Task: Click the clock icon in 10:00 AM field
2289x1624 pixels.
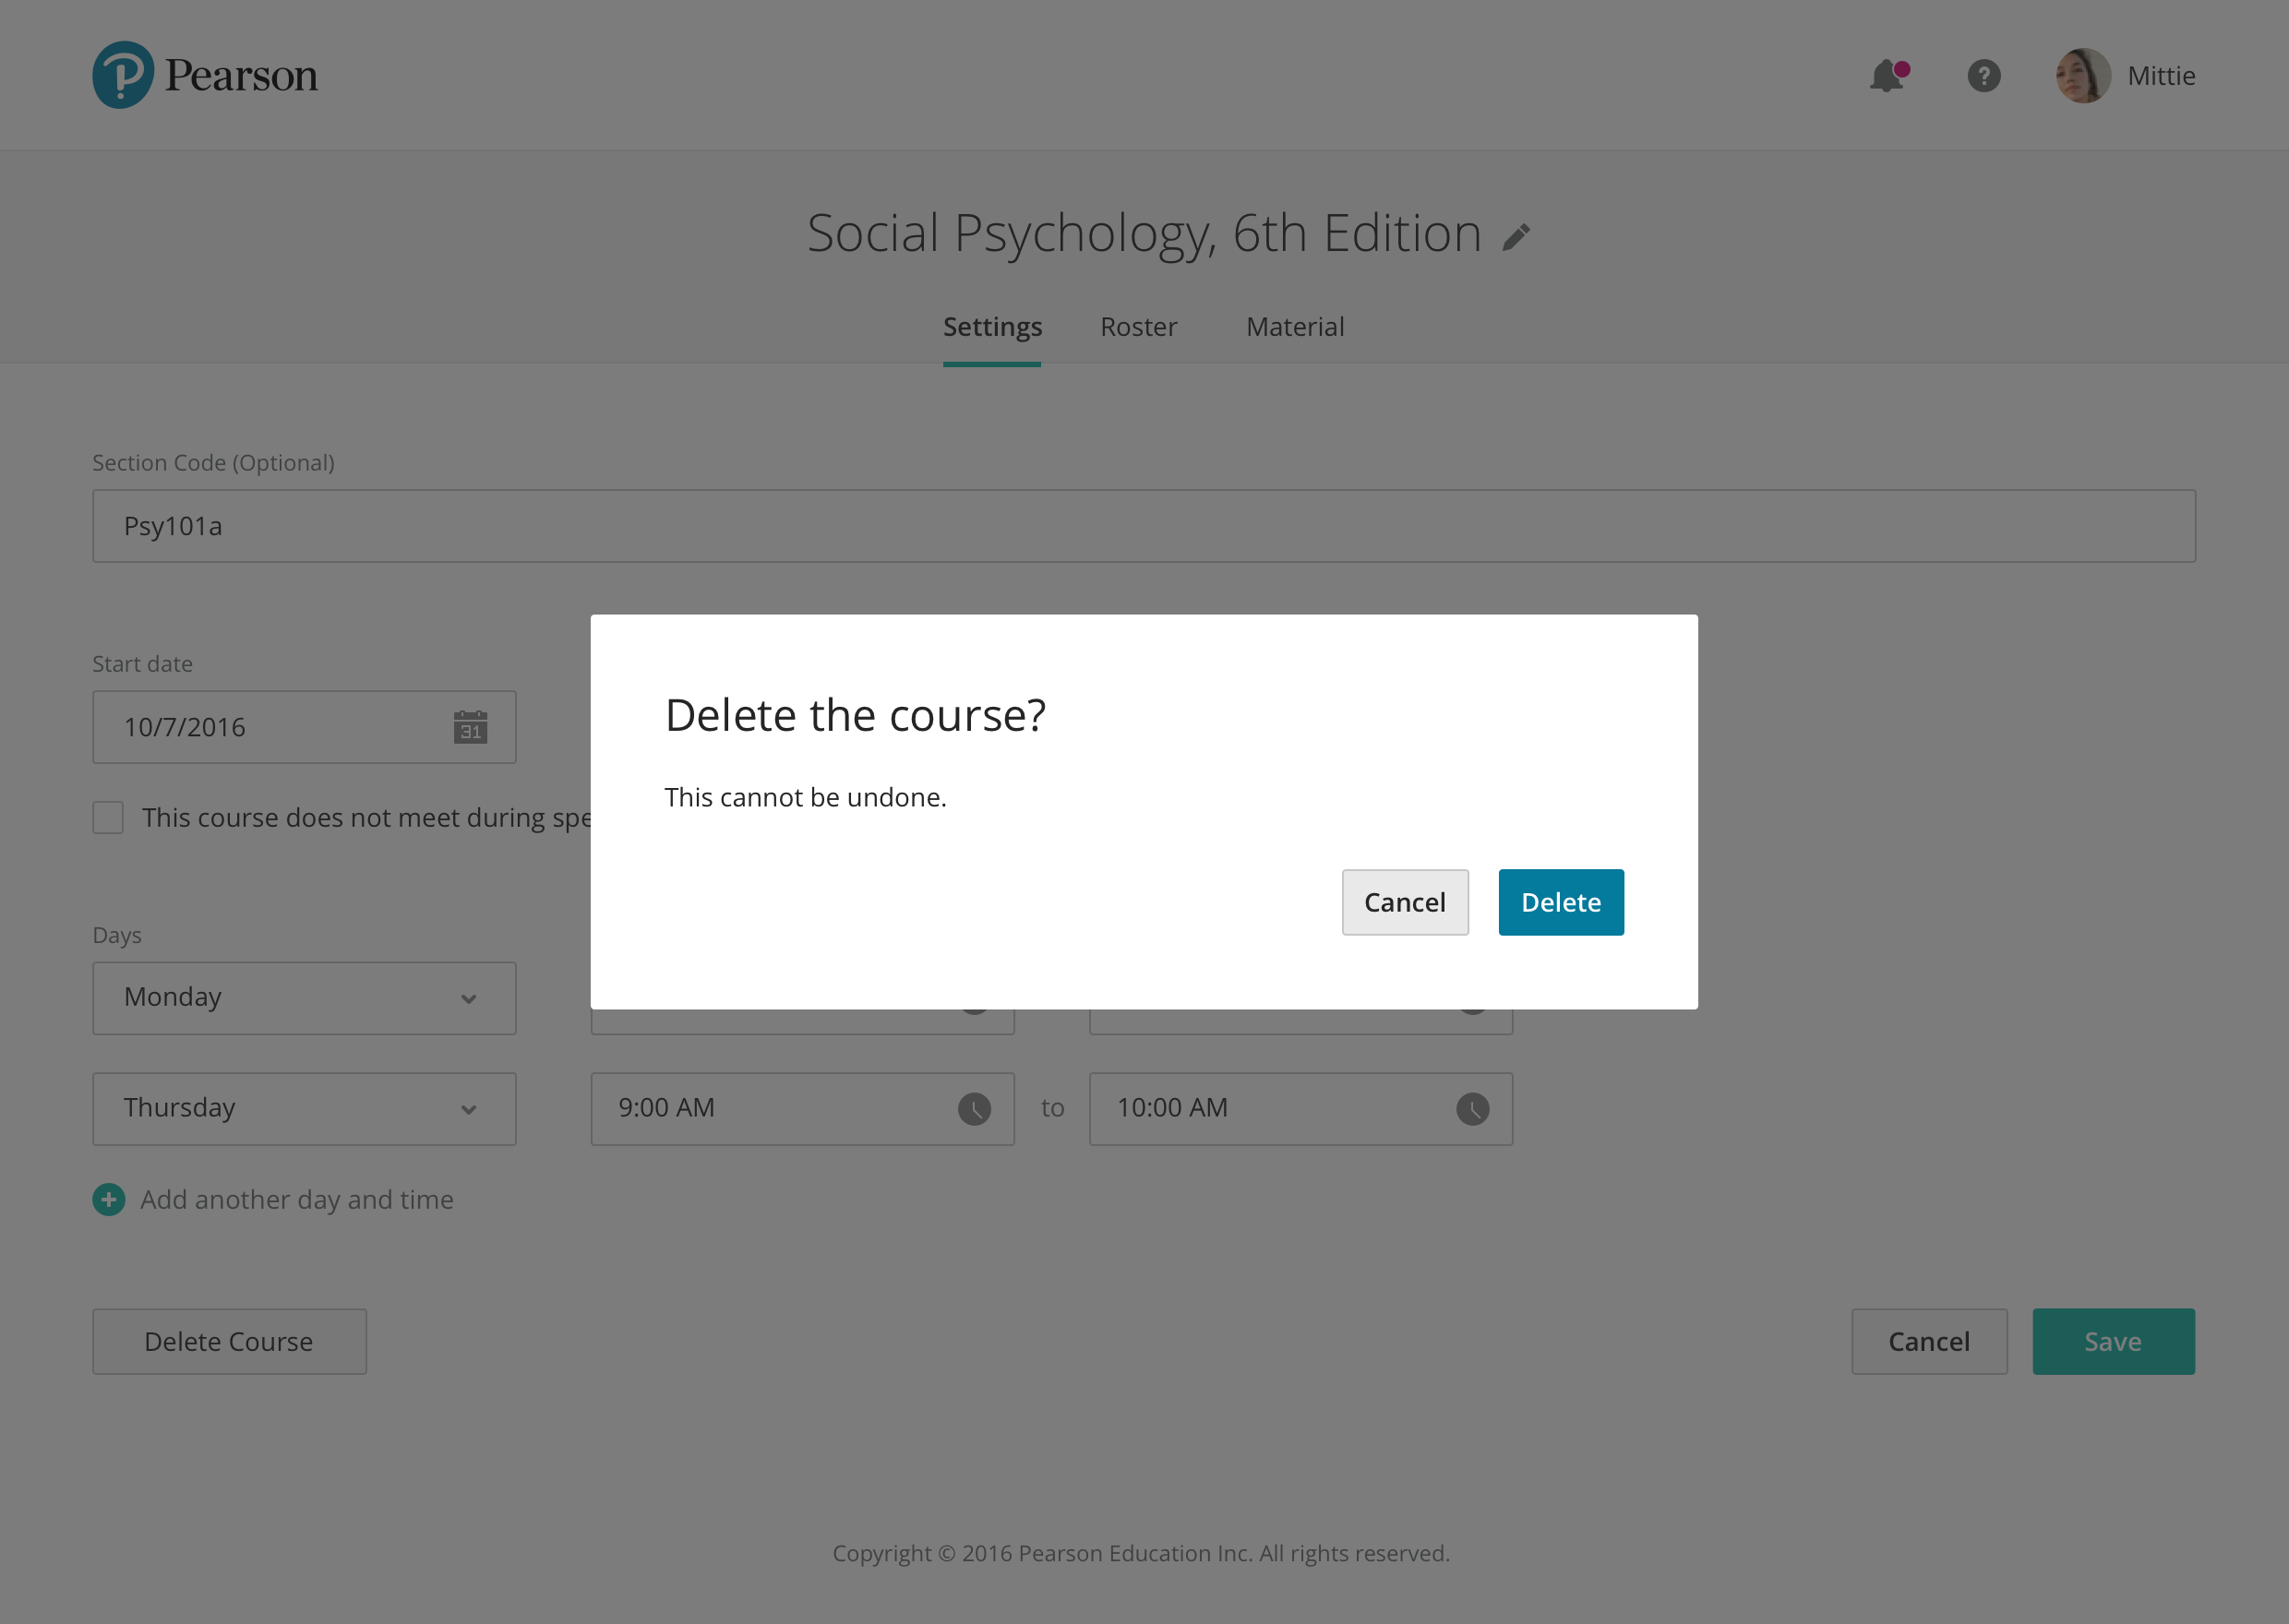Action: pyautogui.click(x=1472, y=1108)
